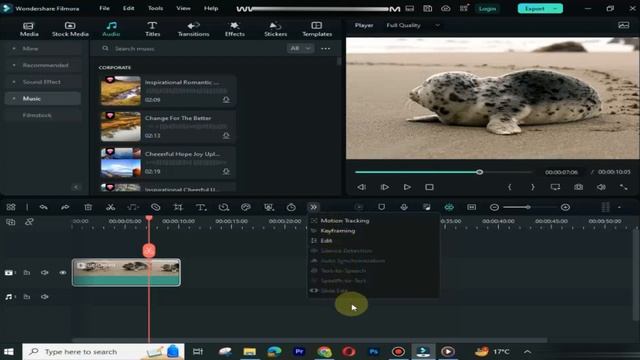Open the File menu
Viewport: 640px width, 360px height.
[104, 8]
